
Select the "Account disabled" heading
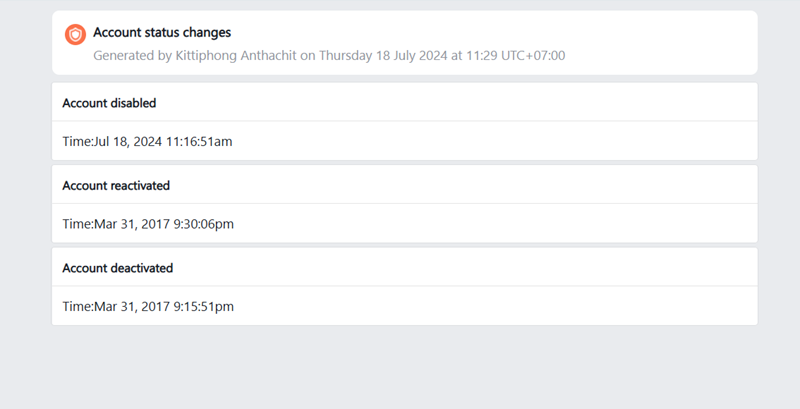click(109, 103)
